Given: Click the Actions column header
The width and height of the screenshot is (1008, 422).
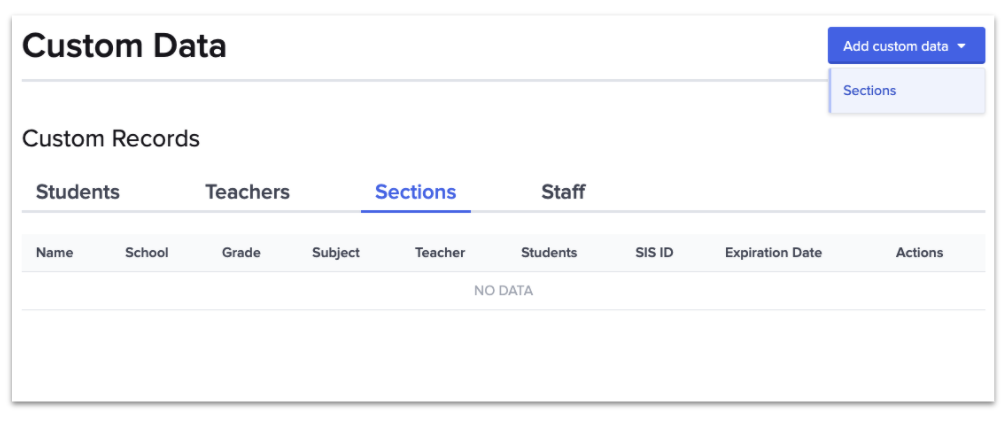Looking at the screenshot, I should tap(919, 253).
